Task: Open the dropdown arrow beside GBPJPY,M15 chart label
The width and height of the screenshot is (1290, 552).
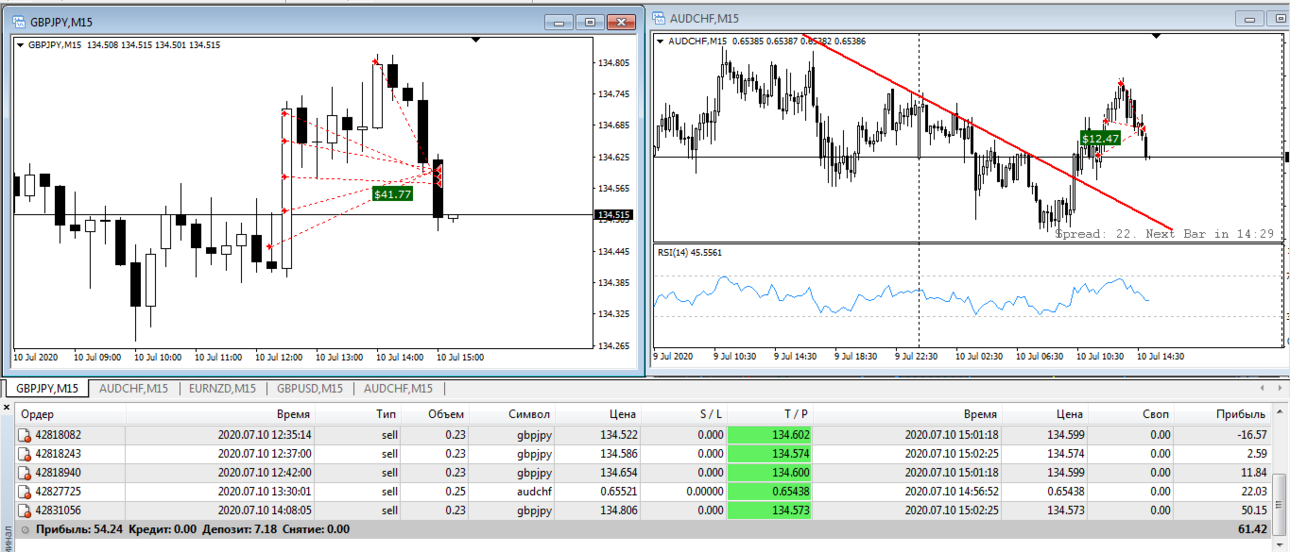Action: 20,45
